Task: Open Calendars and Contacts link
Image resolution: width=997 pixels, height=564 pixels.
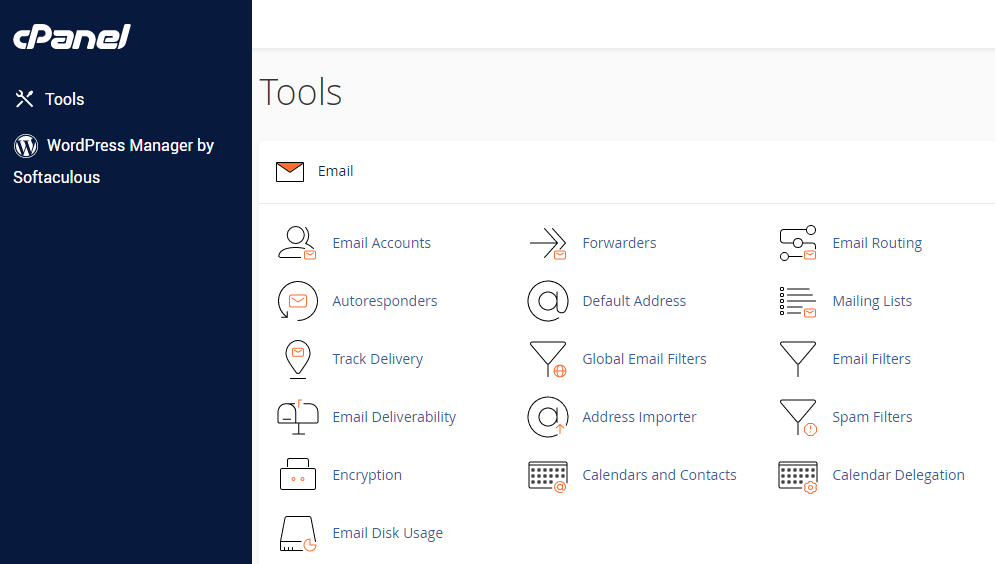Action: (659, 475)
